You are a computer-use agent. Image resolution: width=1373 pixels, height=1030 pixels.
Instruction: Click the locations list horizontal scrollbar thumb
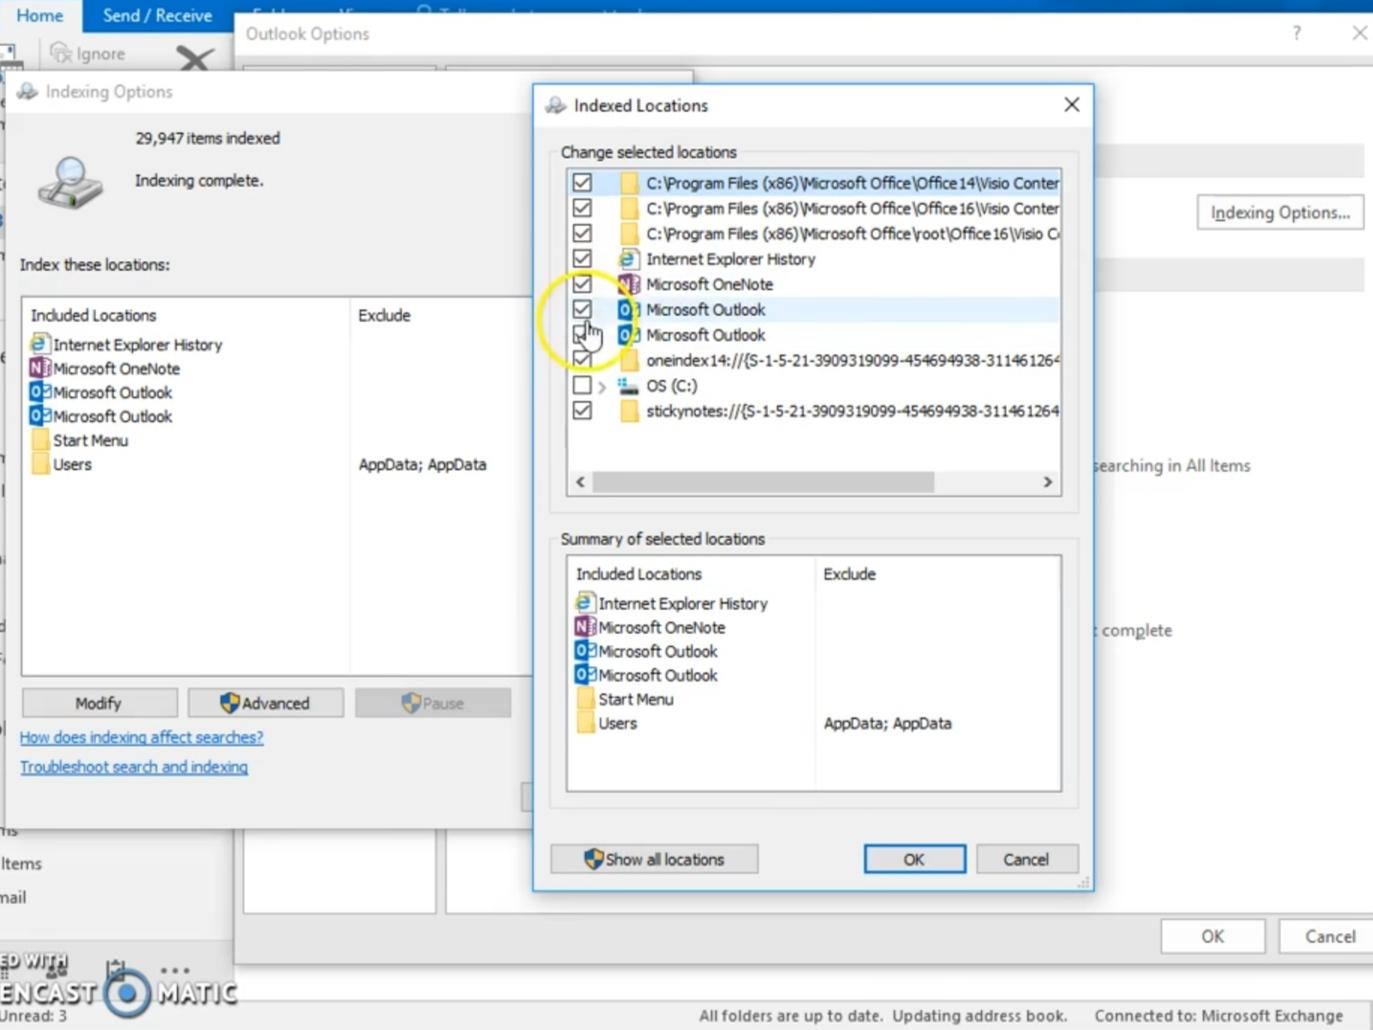click(763, 482)
